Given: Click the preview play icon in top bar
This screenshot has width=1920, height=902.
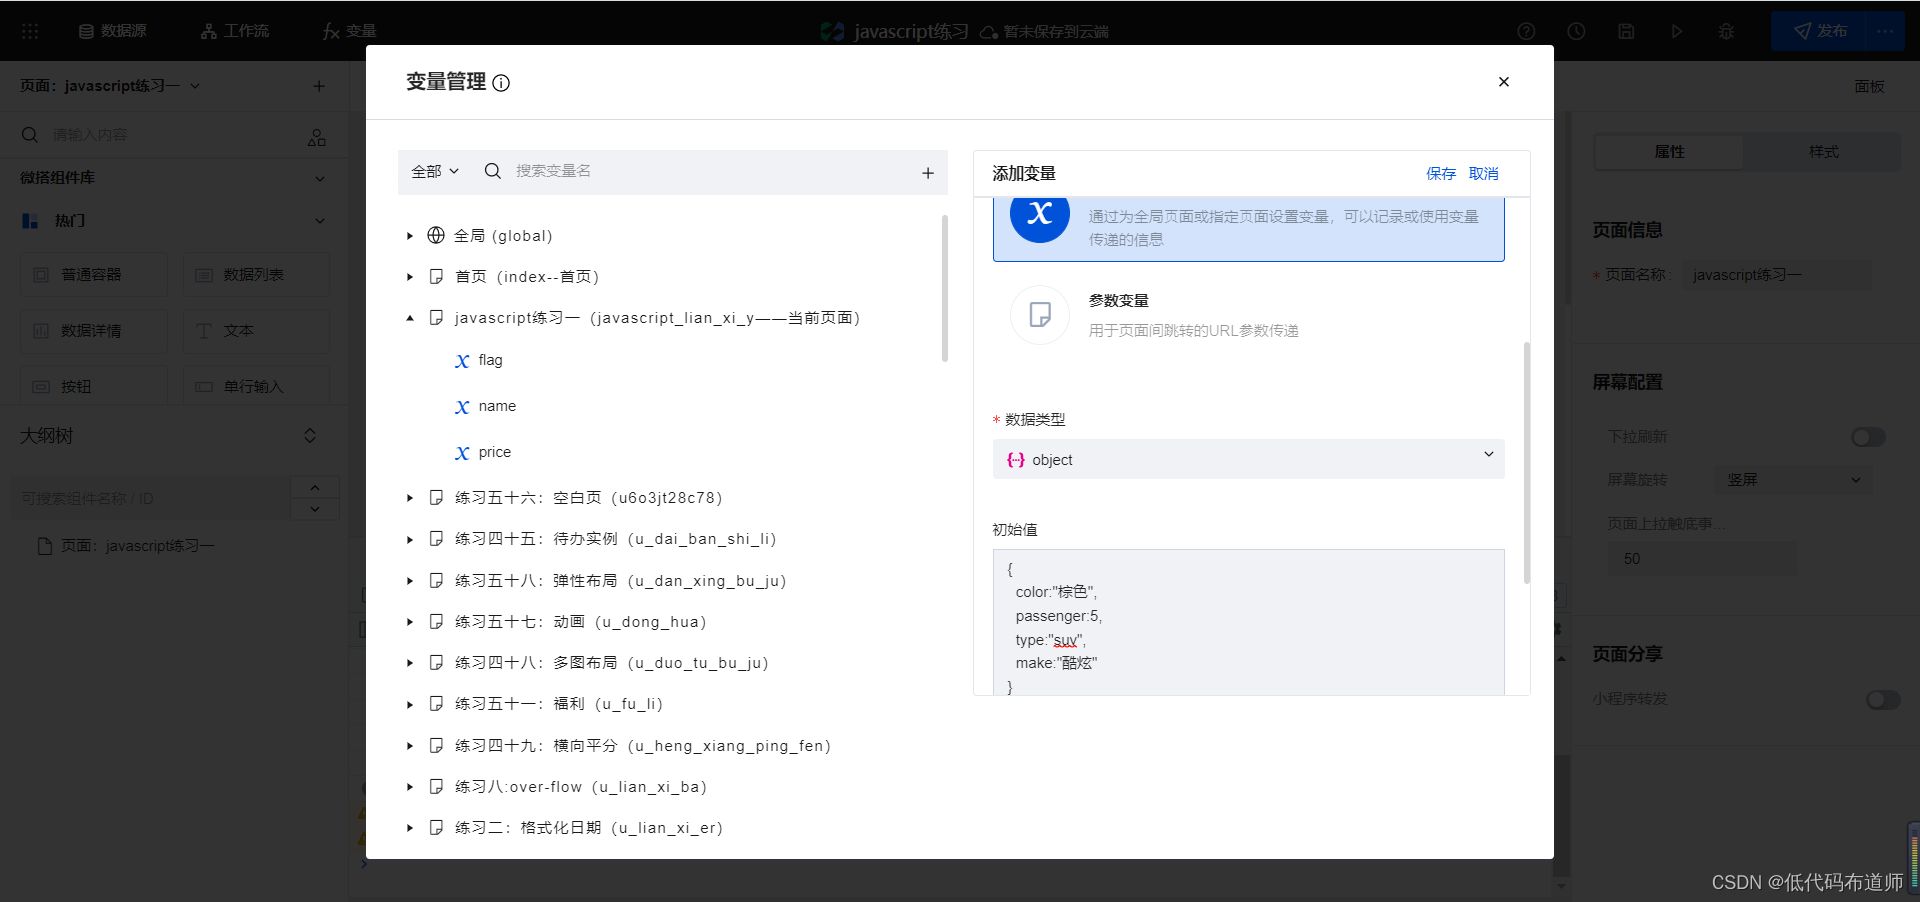Looking at the screenshot, I should pos(1676,31).
